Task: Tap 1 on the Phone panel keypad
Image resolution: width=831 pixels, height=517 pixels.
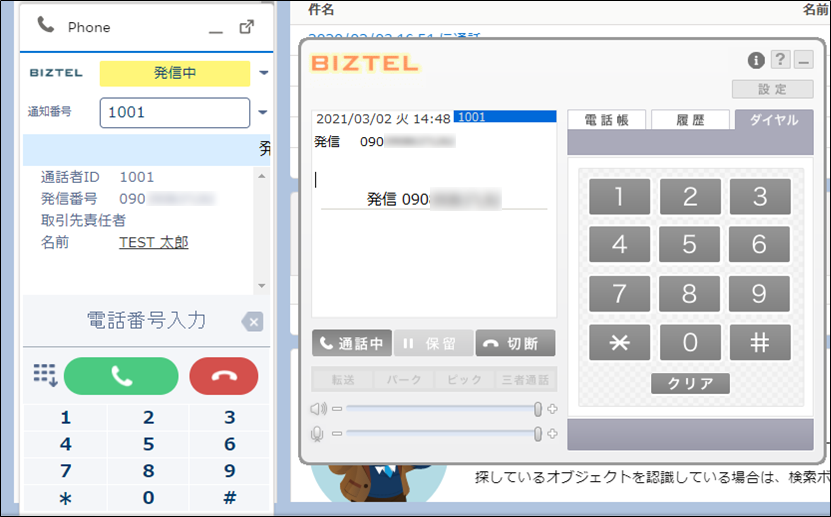Action: point(66,417)
